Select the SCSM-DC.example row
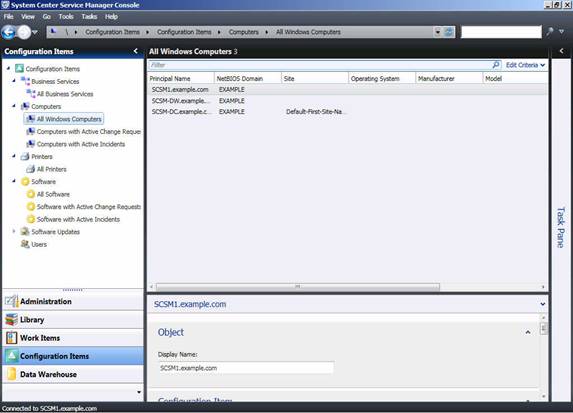This screenshot has width=573, height=413. pyautogui.click(x=348, y=111)
